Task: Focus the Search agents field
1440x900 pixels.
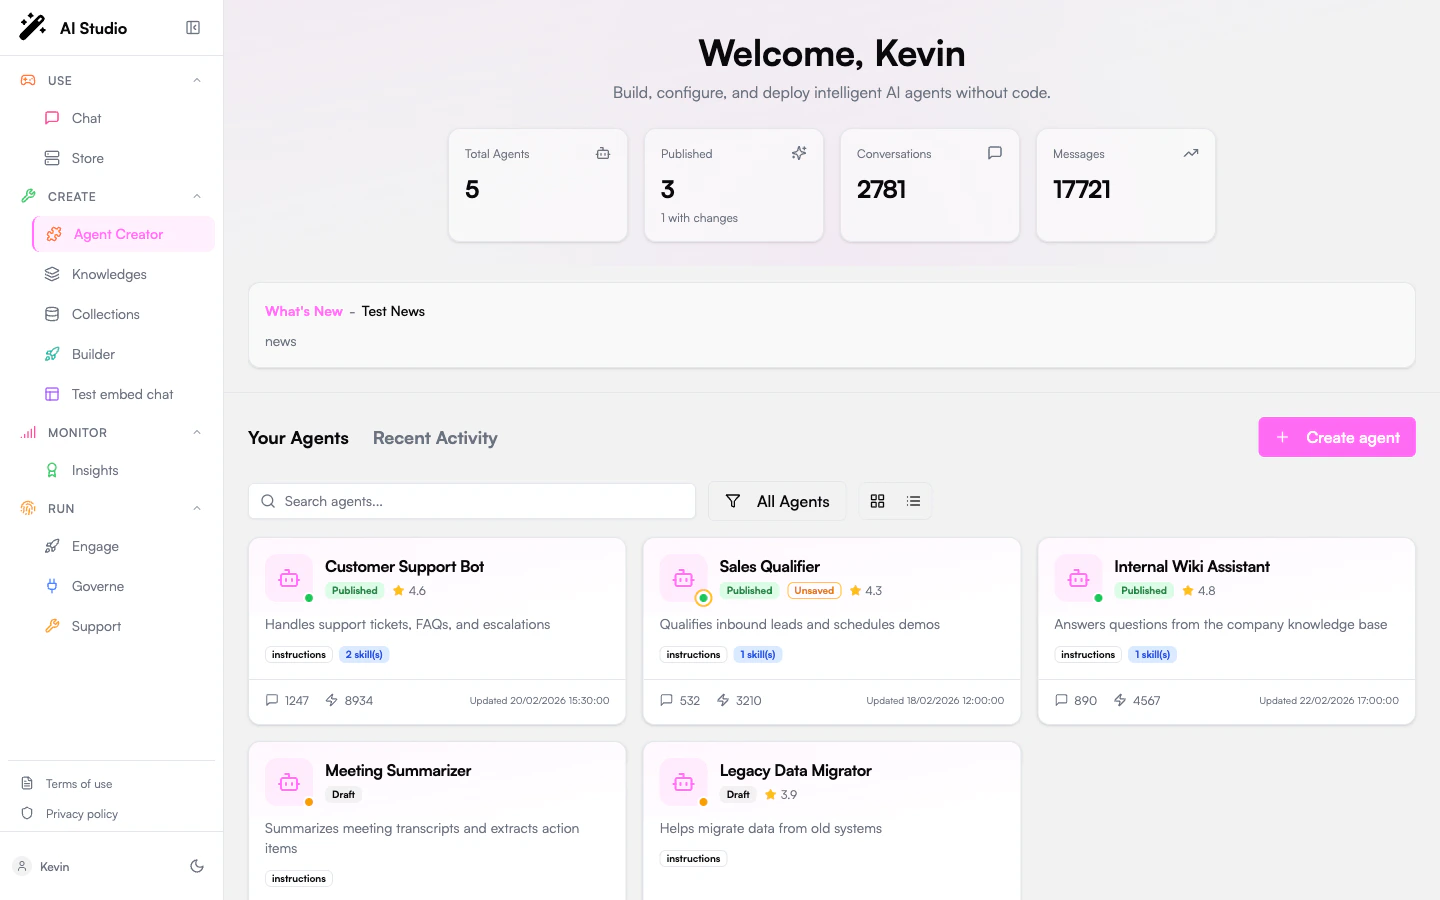Action: click(472, 501)
